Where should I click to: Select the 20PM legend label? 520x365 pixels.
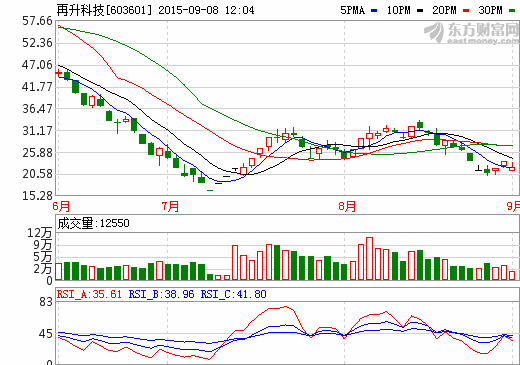click(444, 10)
